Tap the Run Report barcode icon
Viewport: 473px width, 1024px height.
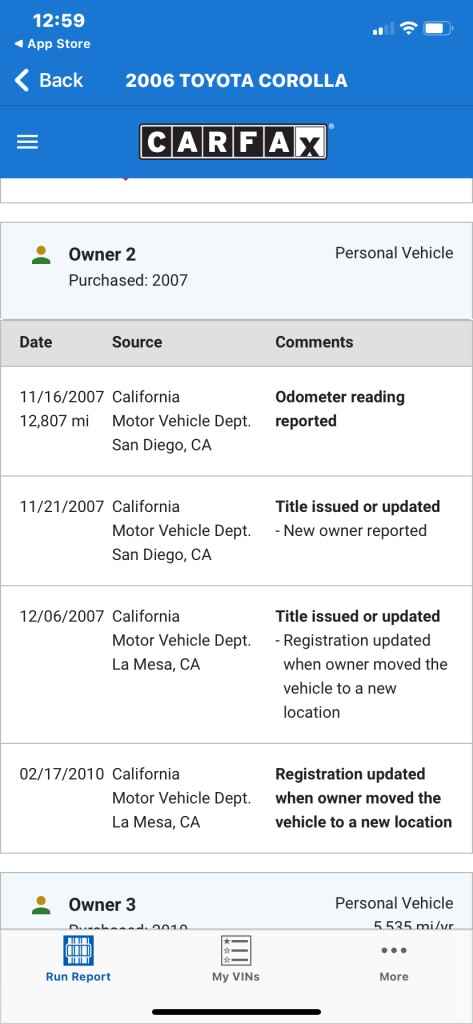pos(78,950)
